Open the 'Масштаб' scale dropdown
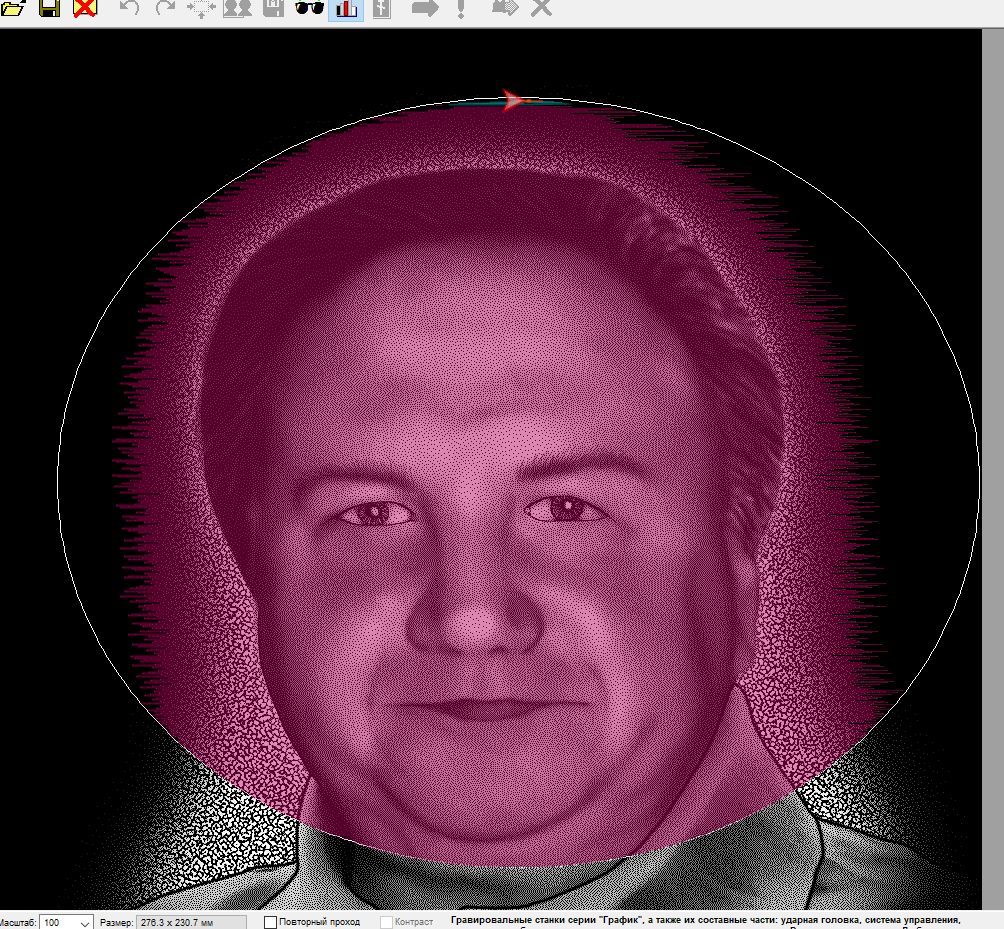The image size is (1004, 929). point(83,922)
